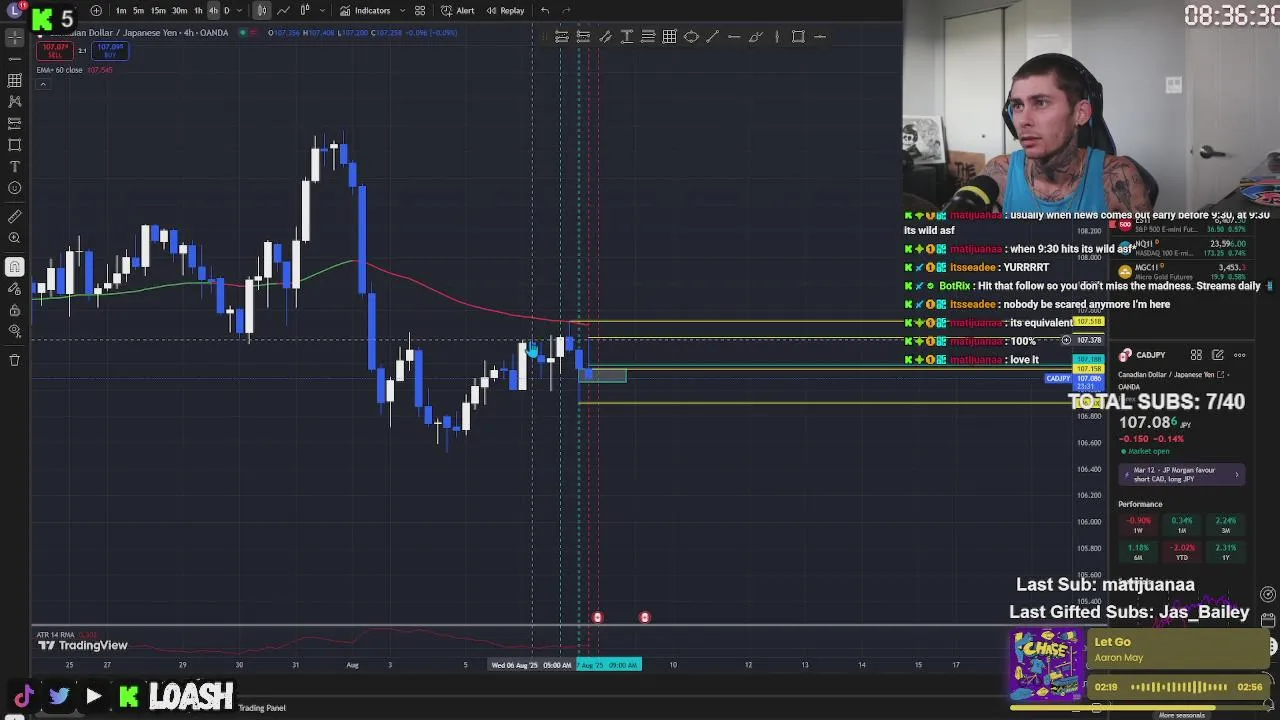Select the rectangle tool in floating toolbar
Screen dimensions: 1280x720
[798, 37]
